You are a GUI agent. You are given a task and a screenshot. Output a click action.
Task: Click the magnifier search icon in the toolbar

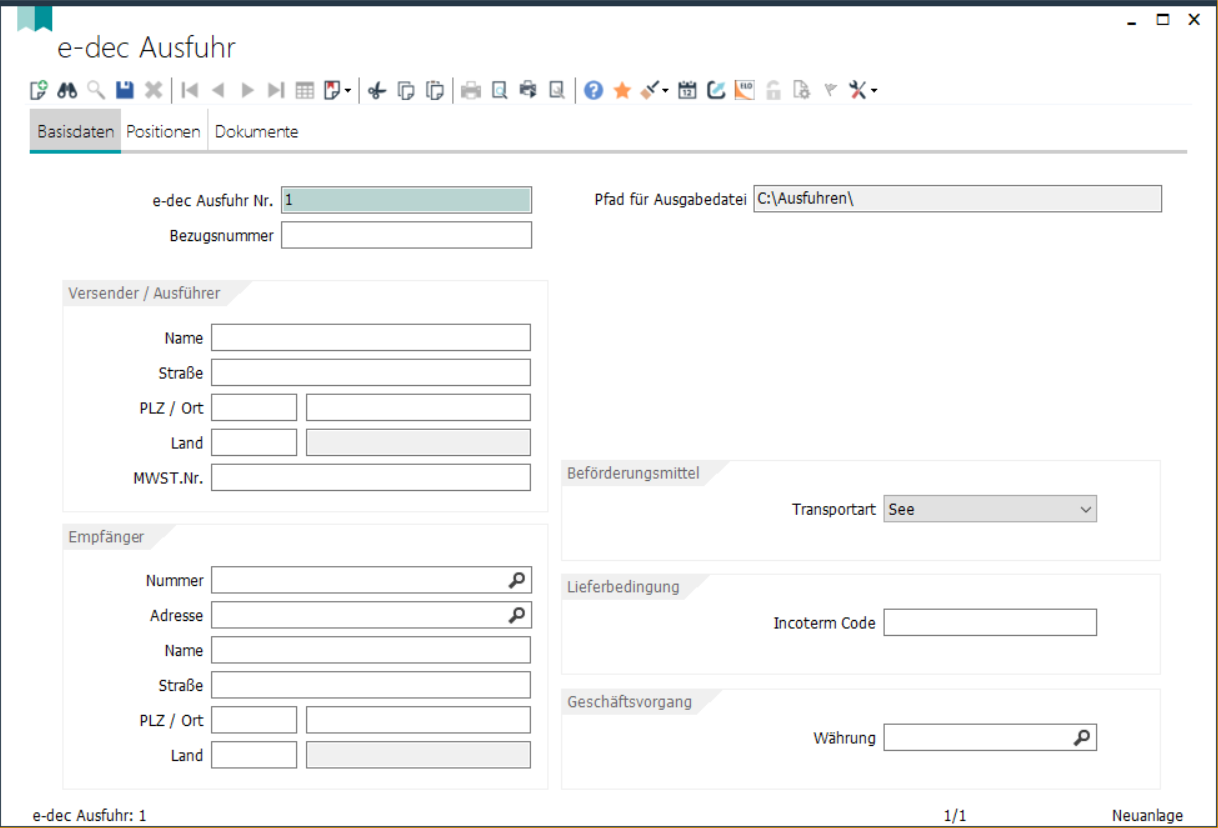coord(96,91)
